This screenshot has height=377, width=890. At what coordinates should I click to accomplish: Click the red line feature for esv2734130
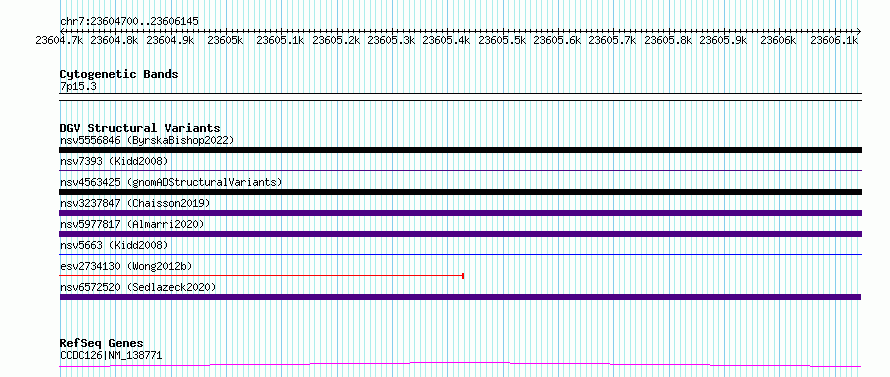coord(262,276)
